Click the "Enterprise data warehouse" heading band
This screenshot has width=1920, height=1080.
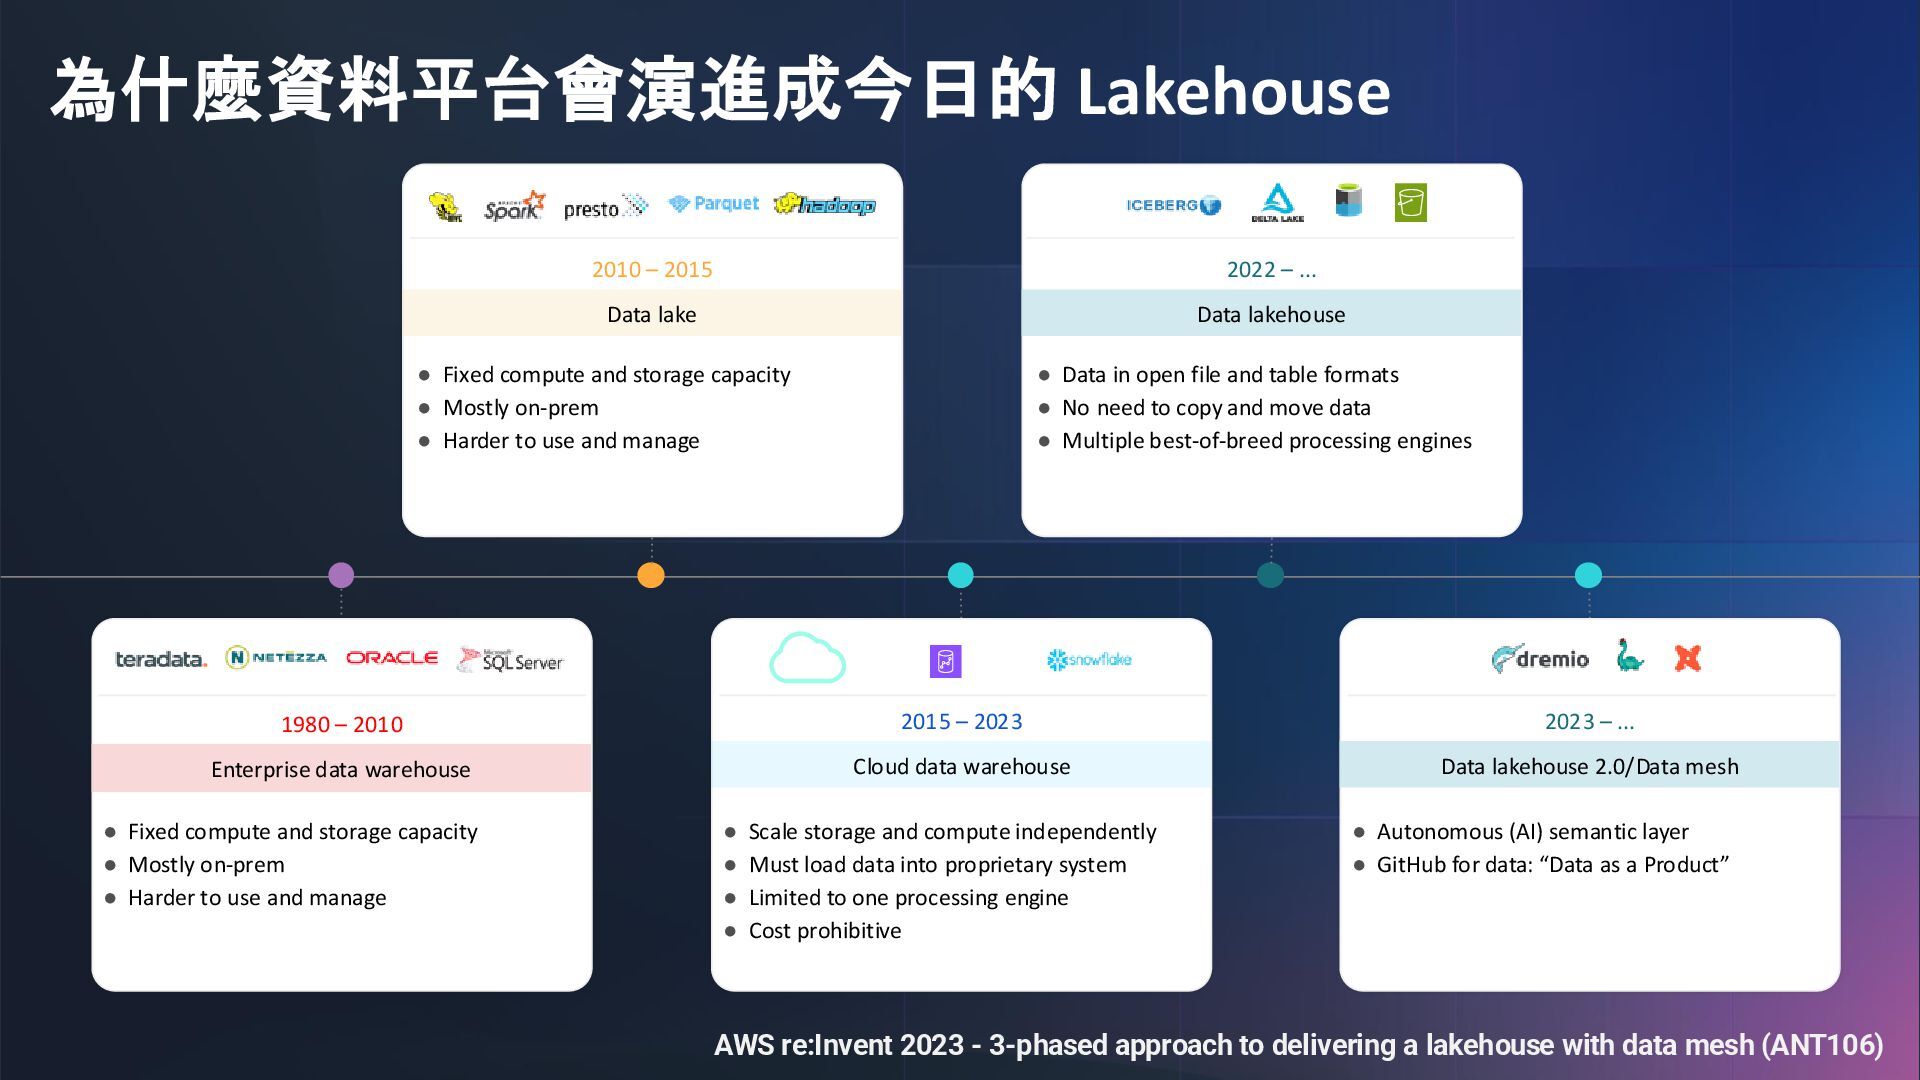pos(341,769)
